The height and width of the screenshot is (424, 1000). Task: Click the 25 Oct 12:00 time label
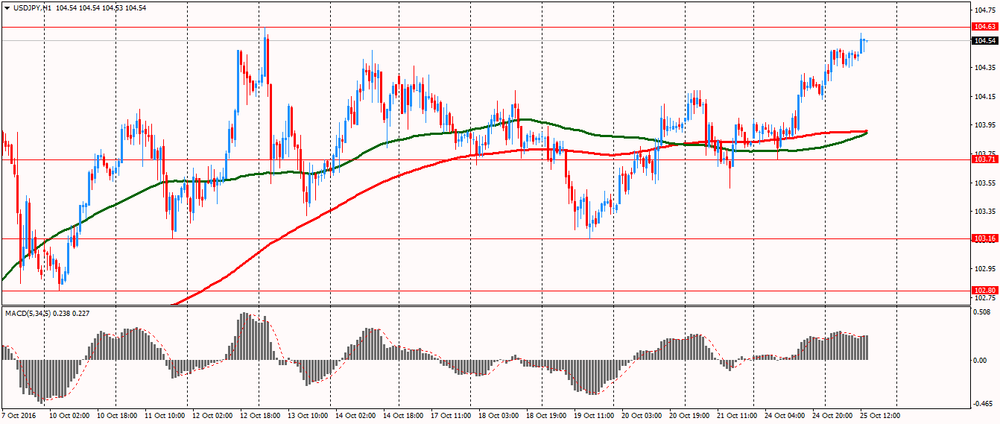[878, 415]
